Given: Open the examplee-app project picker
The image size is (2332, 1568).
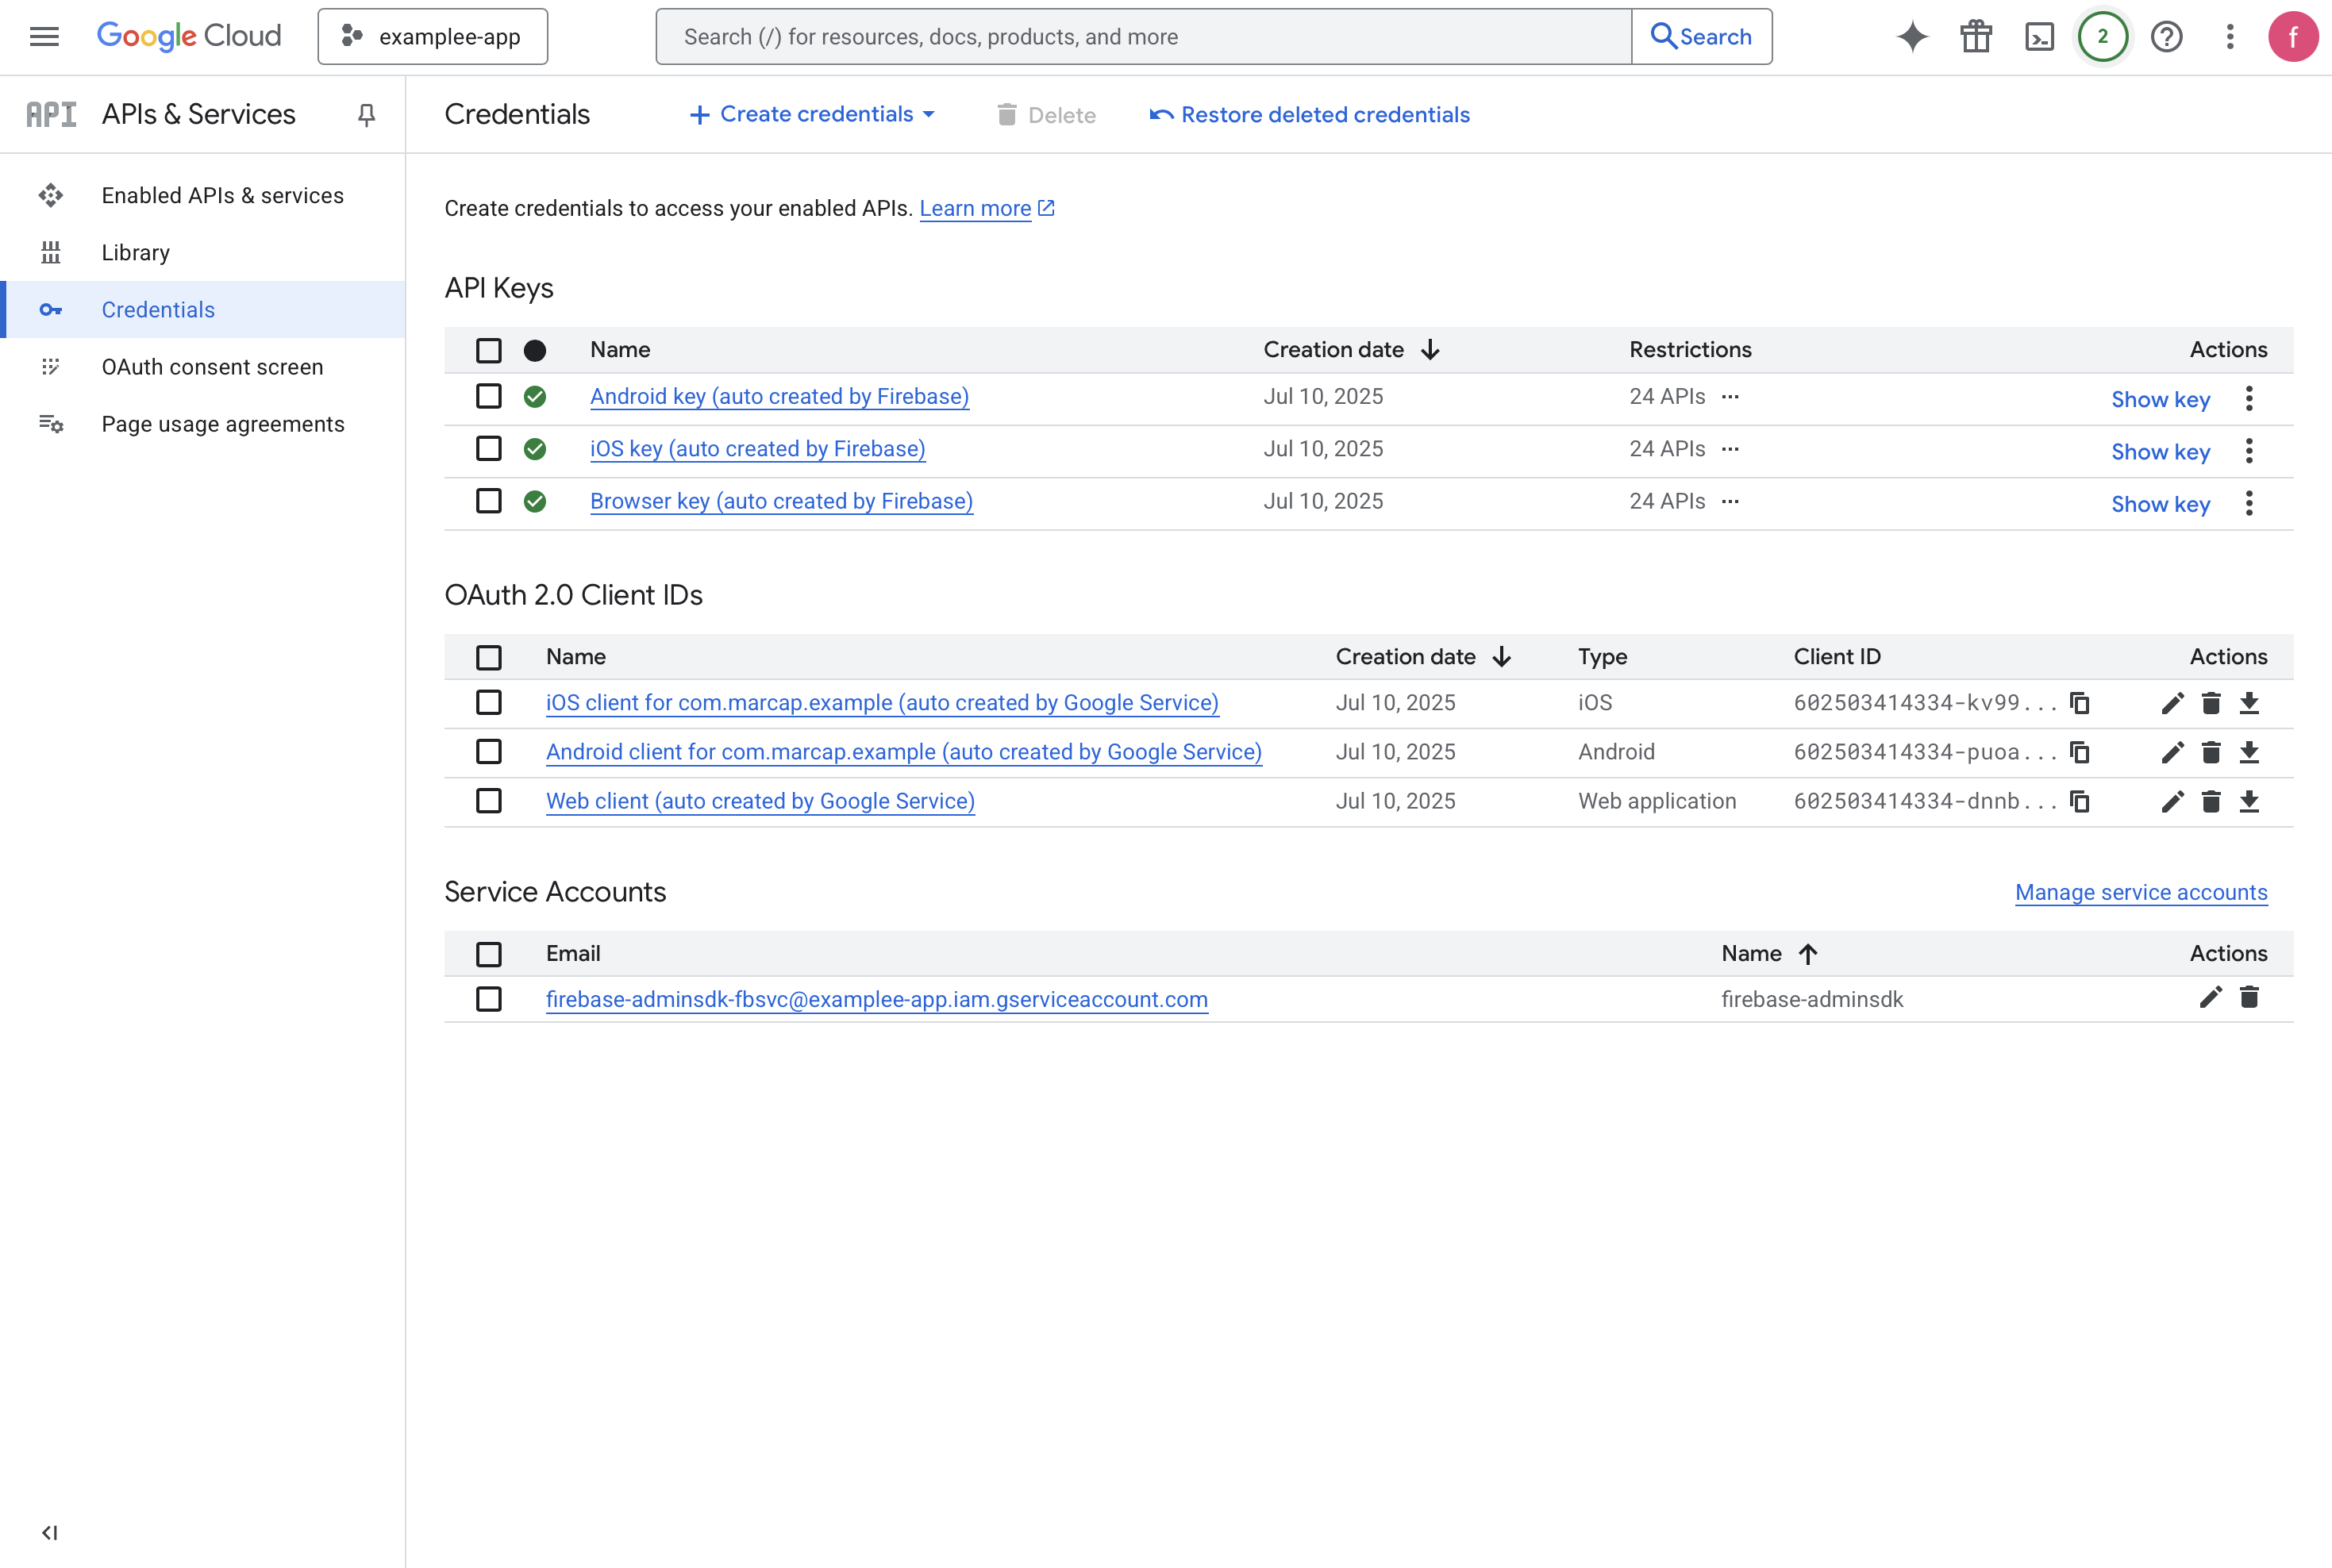Looking at the screenshot, I should [433, 37].
